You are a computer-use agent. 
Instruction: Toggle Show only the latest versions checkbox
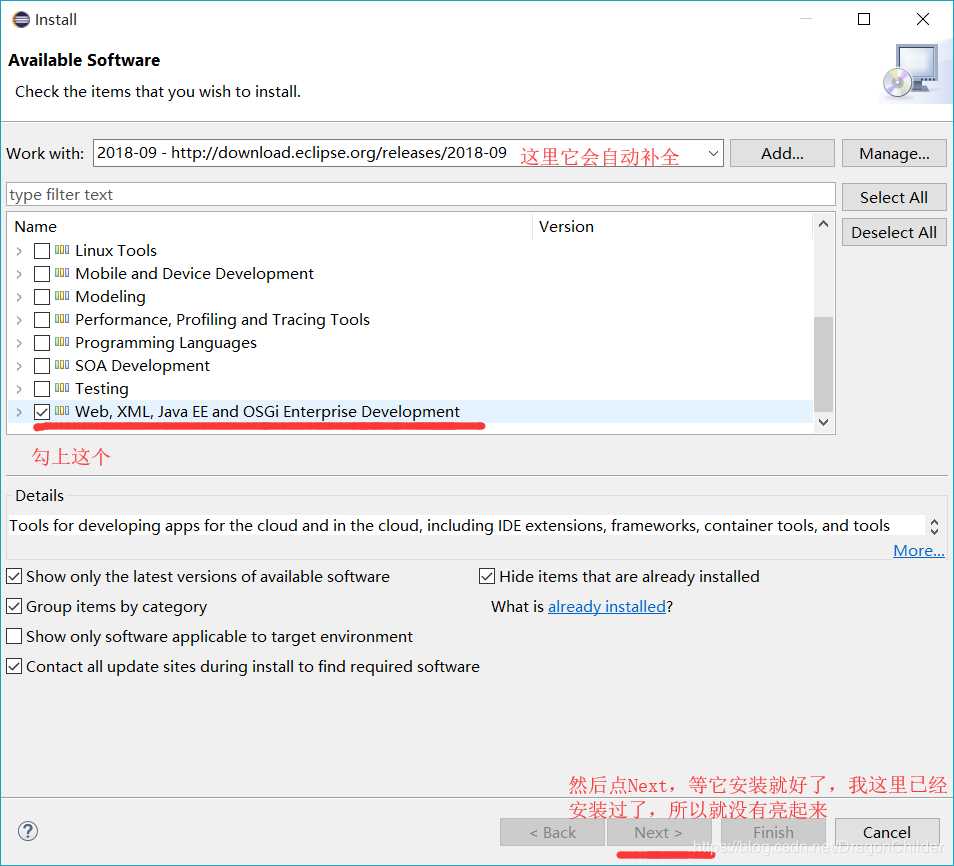pyautogui.click(x=14, y=576)
